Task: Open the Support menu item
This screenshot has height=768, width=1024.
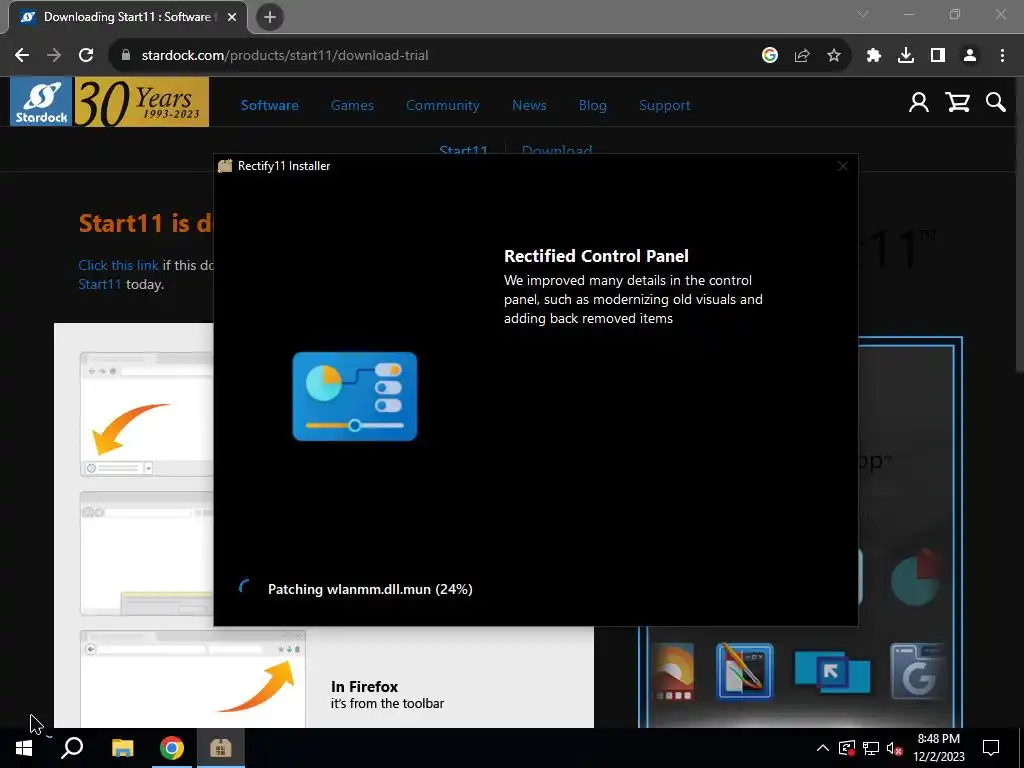Action: point(664,105)
